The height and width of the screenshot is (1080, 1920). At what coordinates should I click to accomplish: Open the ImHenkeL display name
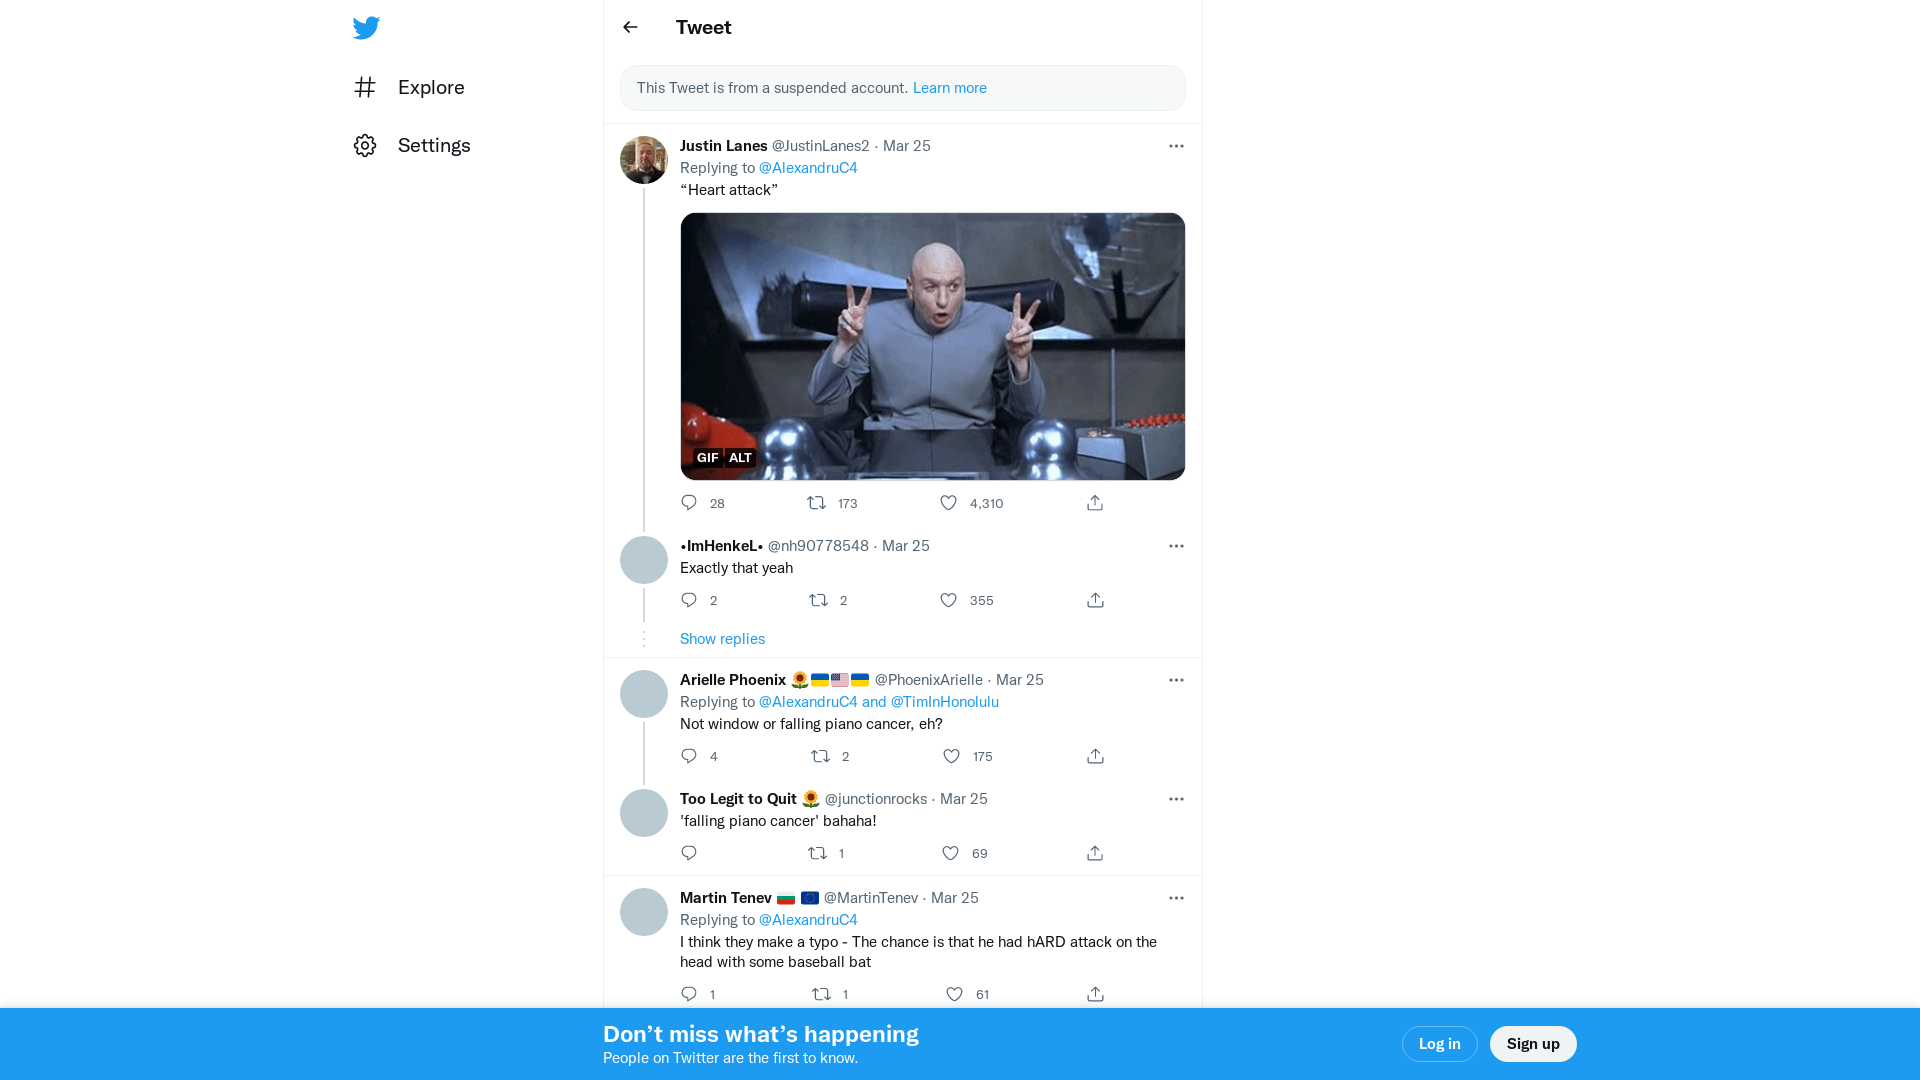(x=721, y=546)
